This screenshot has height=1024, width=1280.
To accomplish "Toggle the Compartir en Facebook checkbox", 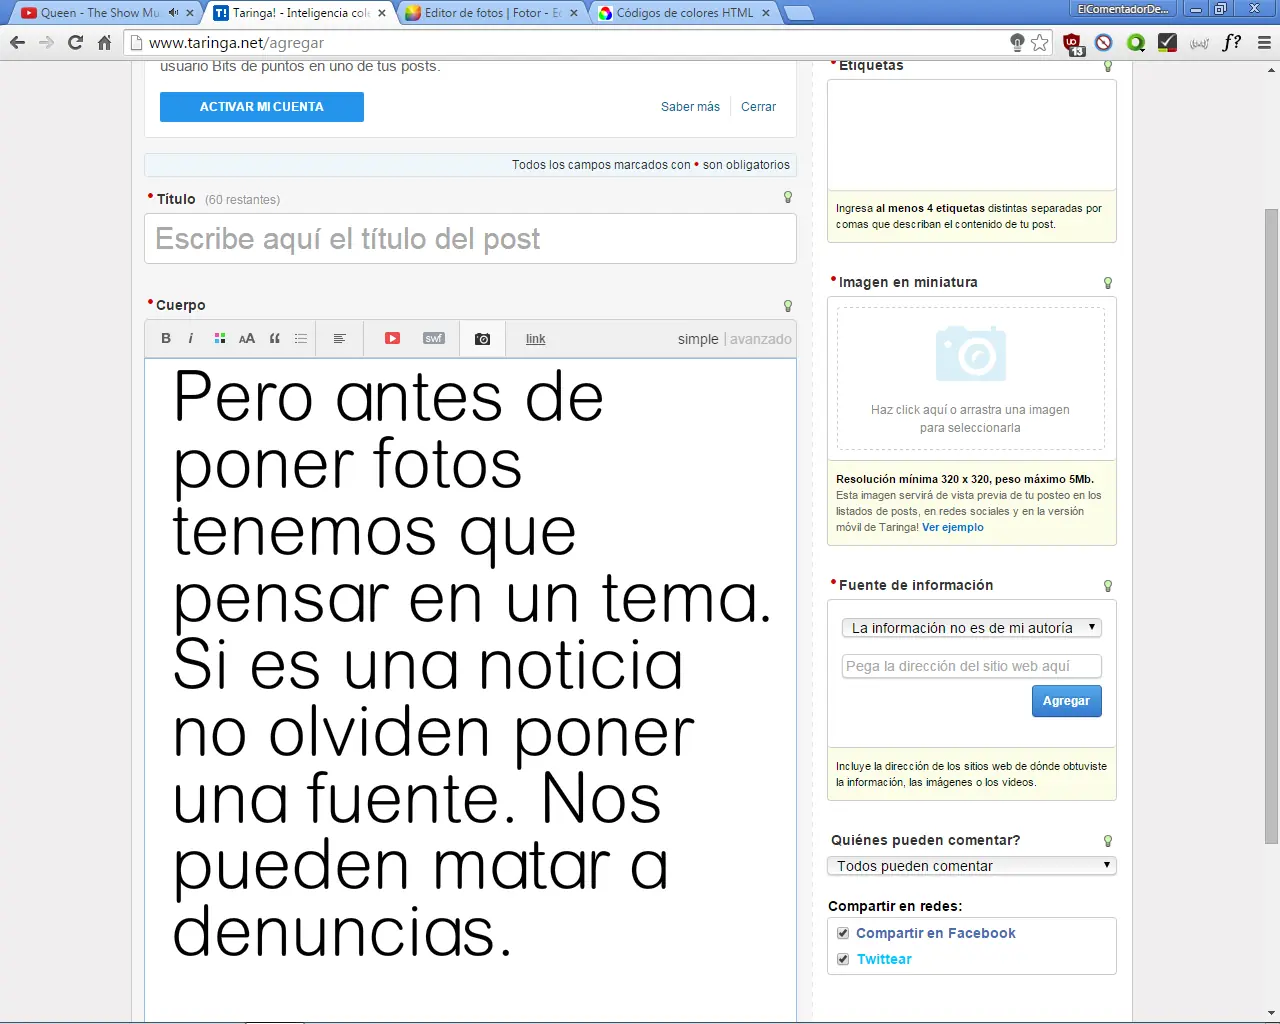I will 843,933.
